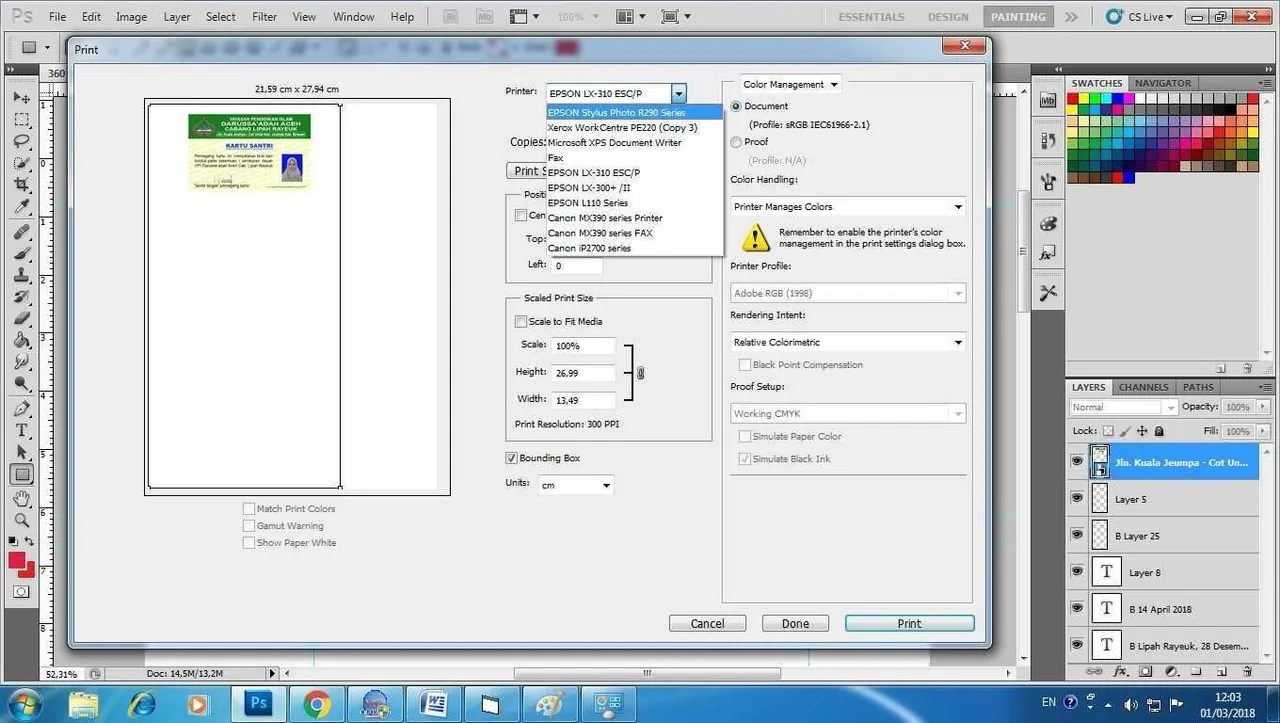The image size is (1280, 723).
Task: Click the Print button
Action: coord(909,623)
